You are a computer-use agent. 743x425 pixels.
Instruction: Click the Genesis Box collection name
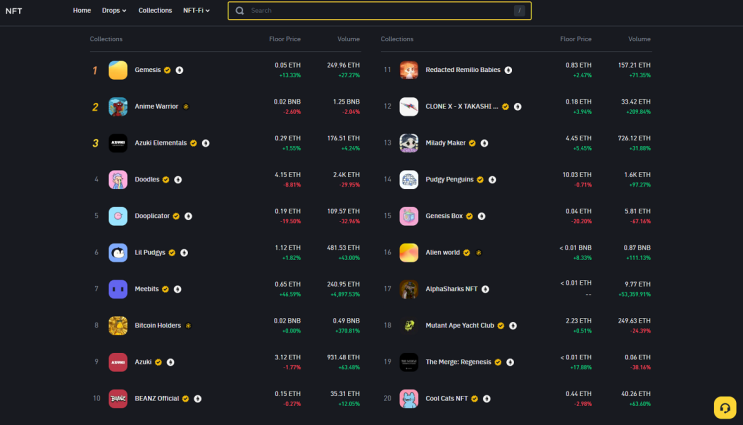(444, 216)
